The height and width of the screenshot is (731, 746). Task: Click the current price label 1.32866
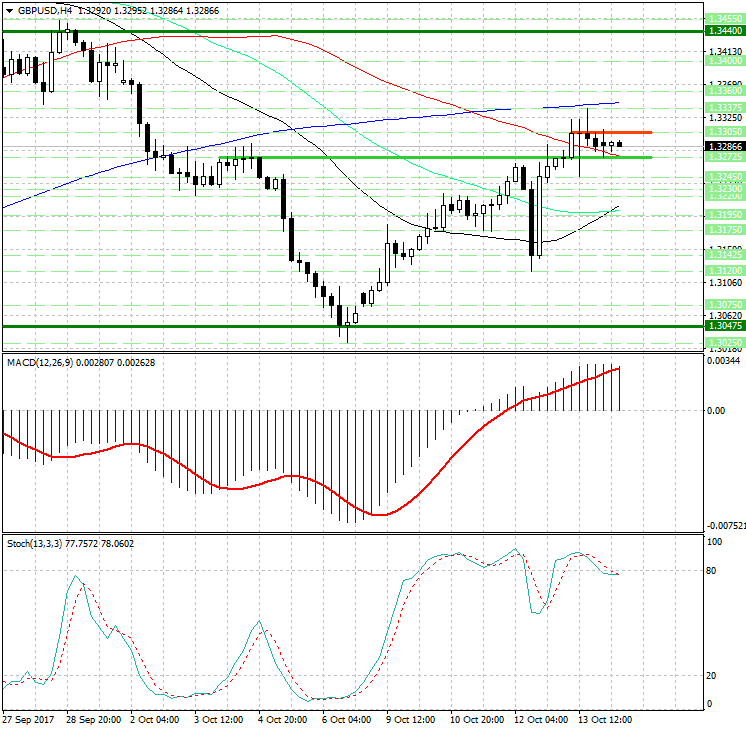725,147
